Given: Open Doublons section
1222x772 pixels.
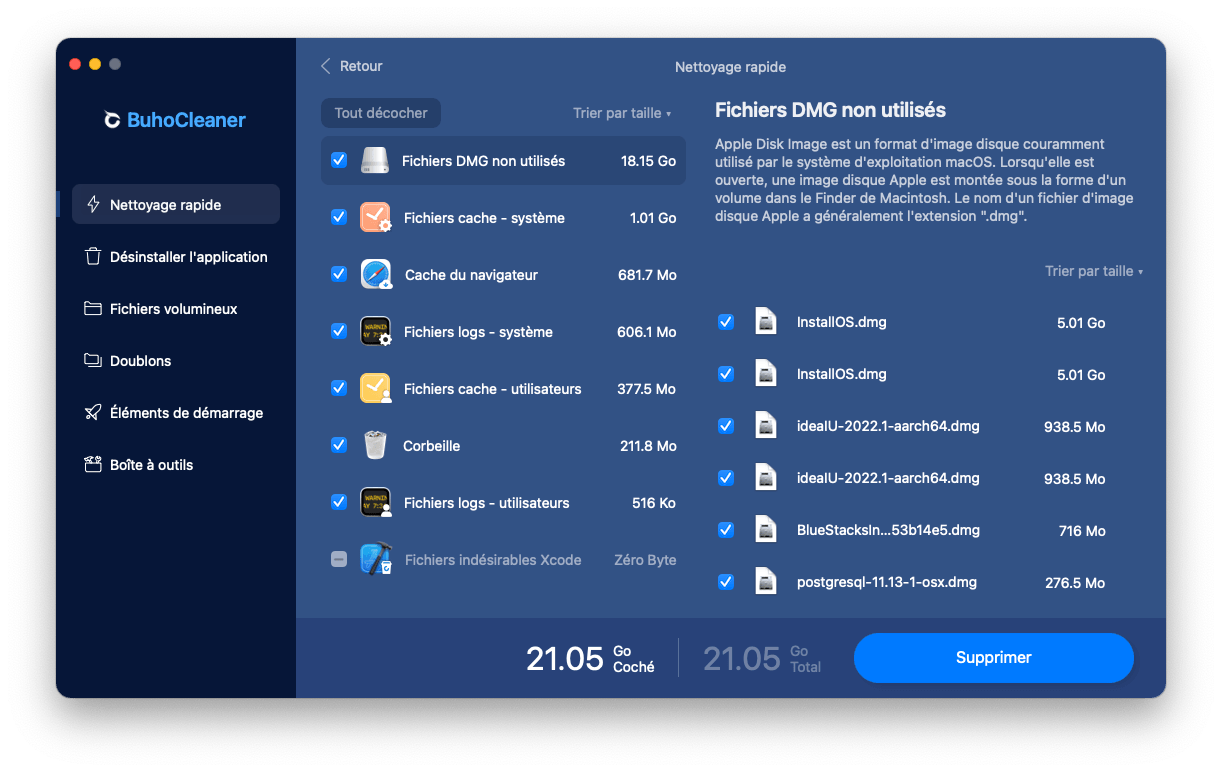Looking at the screenshot, I should (x=176, y=360).
